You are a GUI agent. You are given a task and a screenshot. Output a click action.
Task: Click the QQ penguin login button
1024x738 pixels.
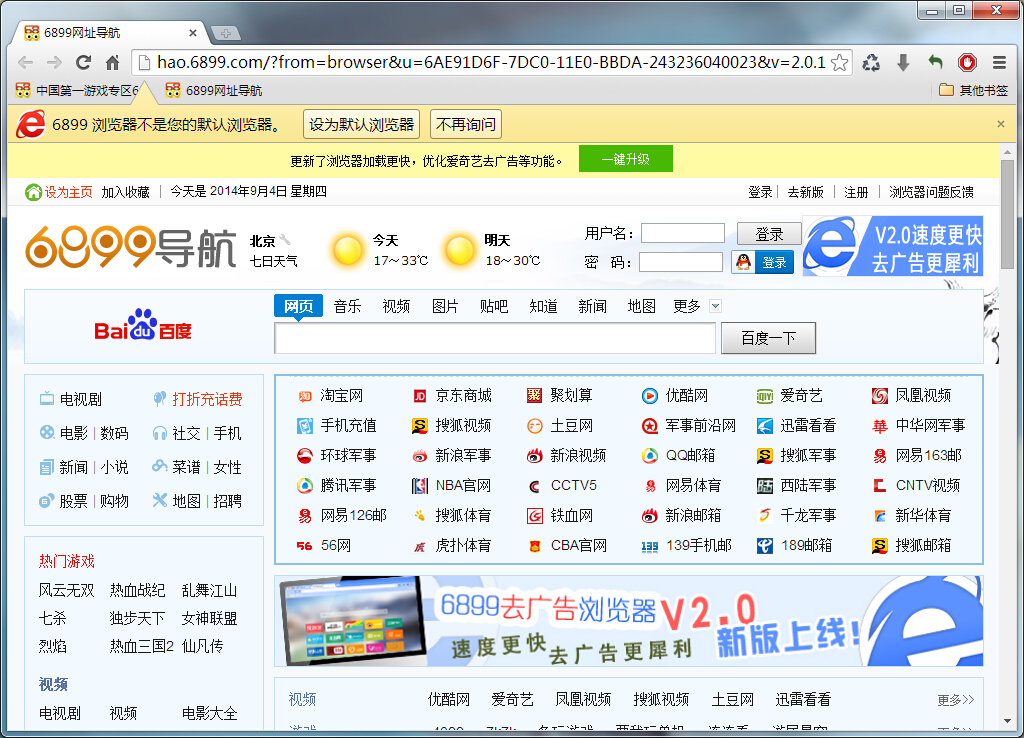(762, 263)
